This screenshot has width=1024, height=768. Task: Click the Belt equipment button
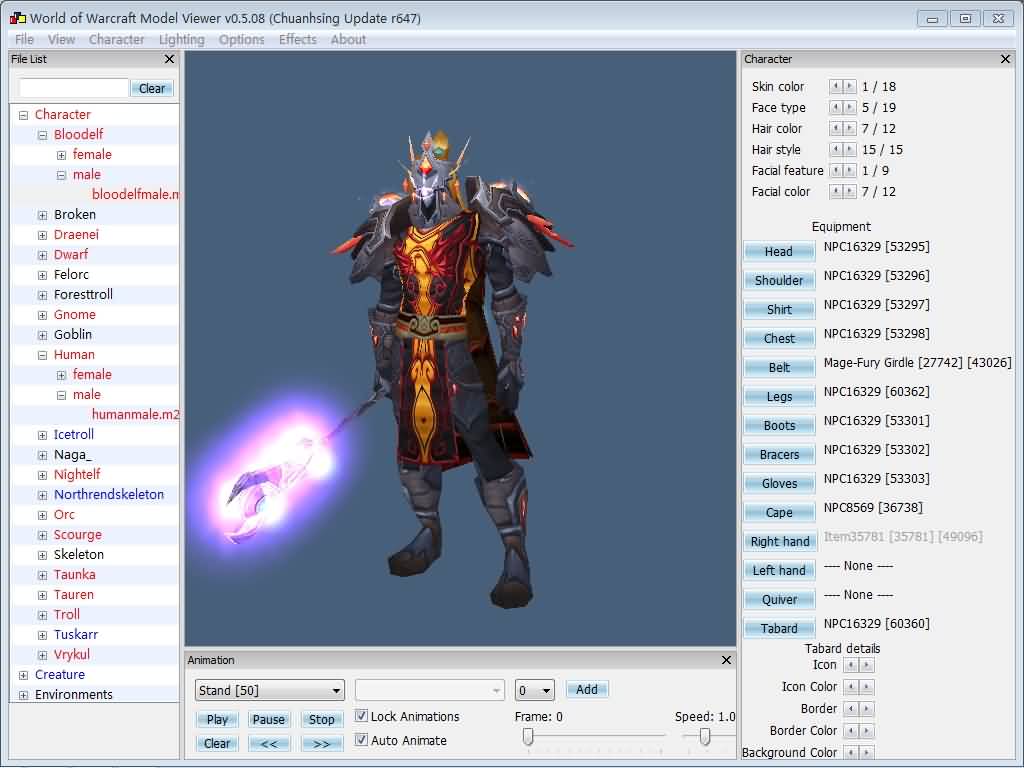point(778,367)
